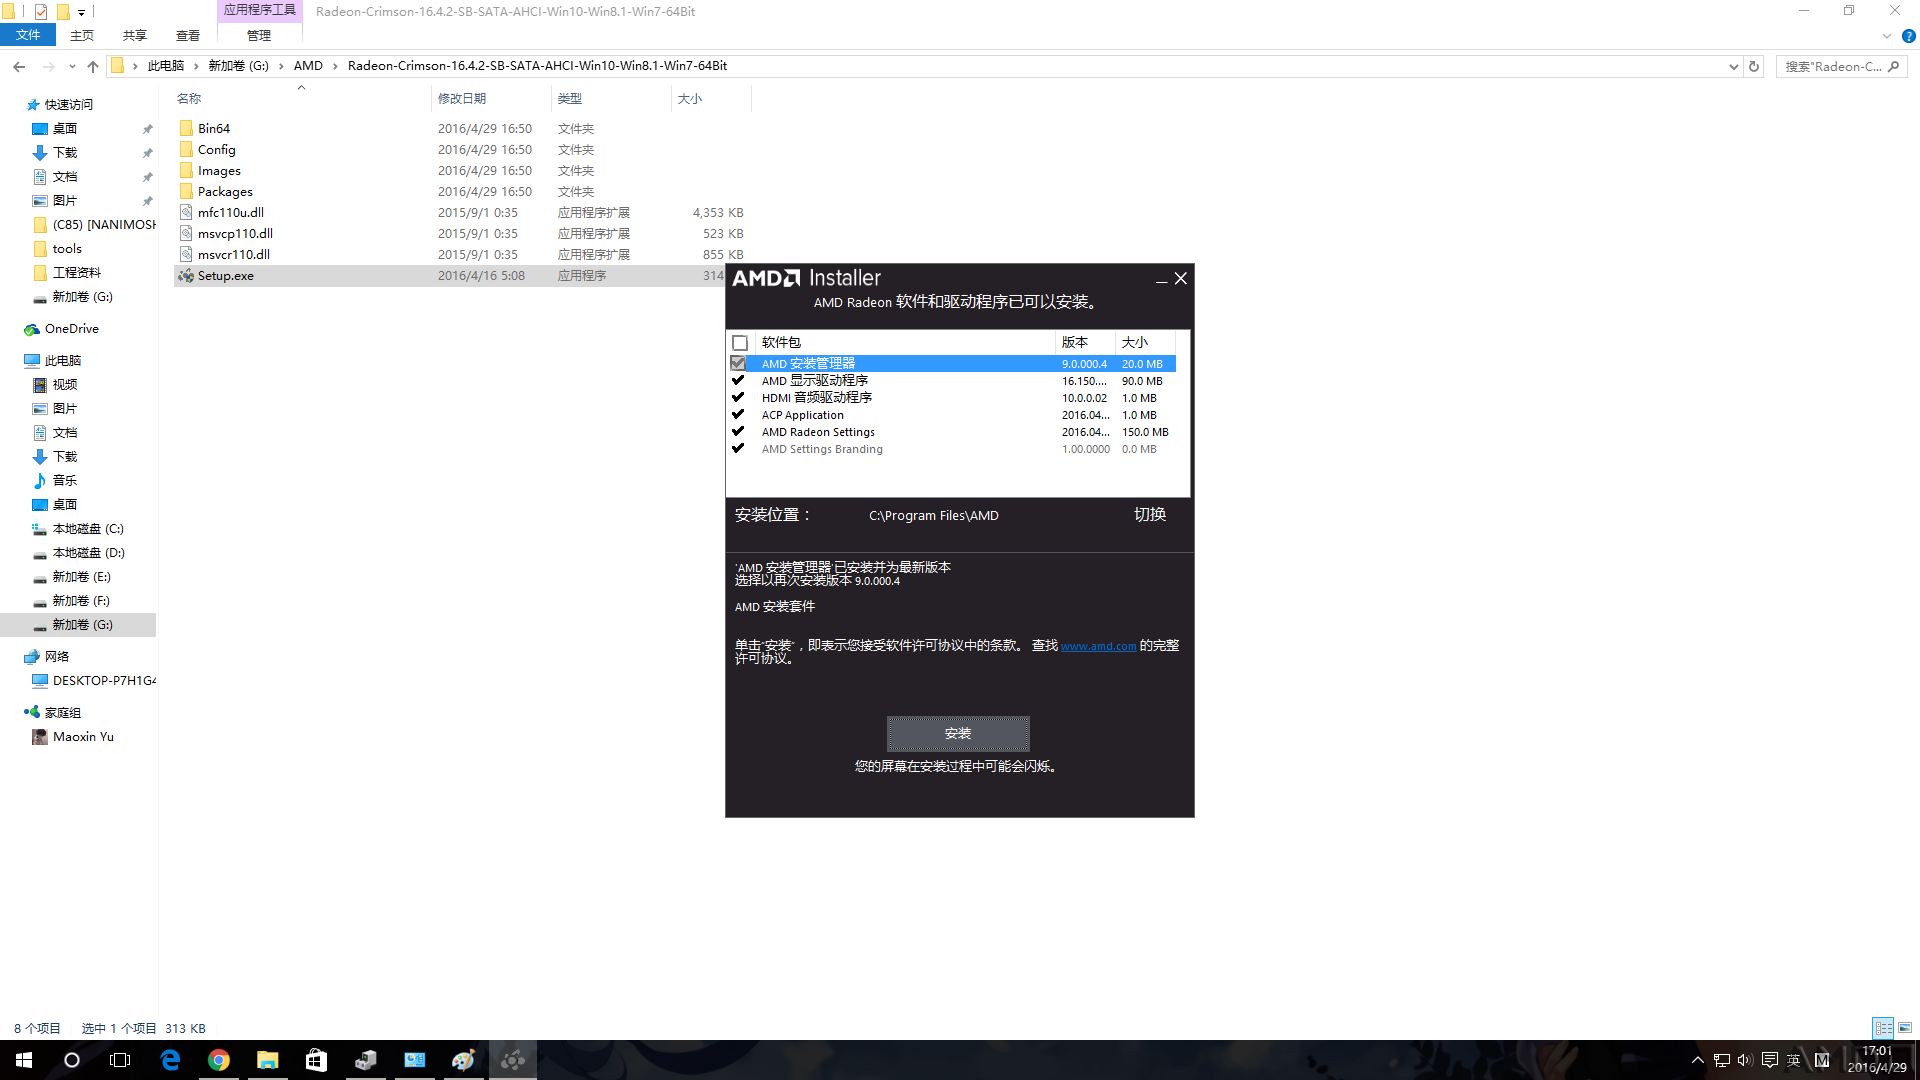
Task: Click the properties icon in quick access toolbar
Action: [41, 12]
